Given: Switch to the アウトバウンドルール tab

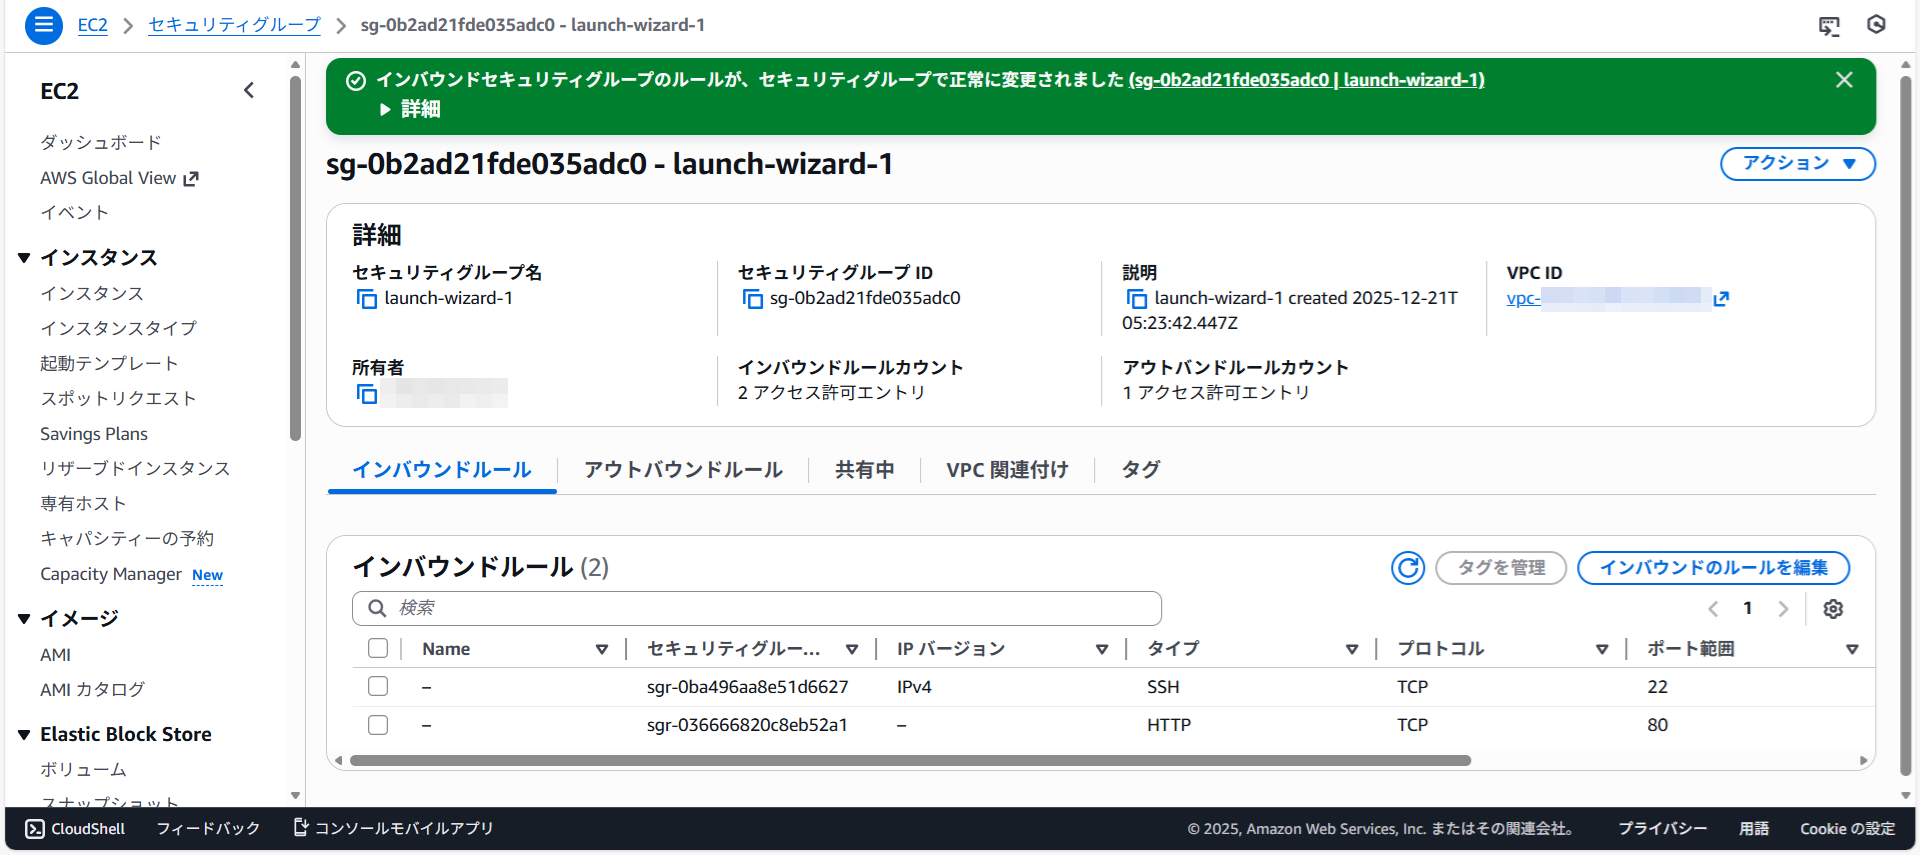Looking at the screenshot, I should point(683,470).
